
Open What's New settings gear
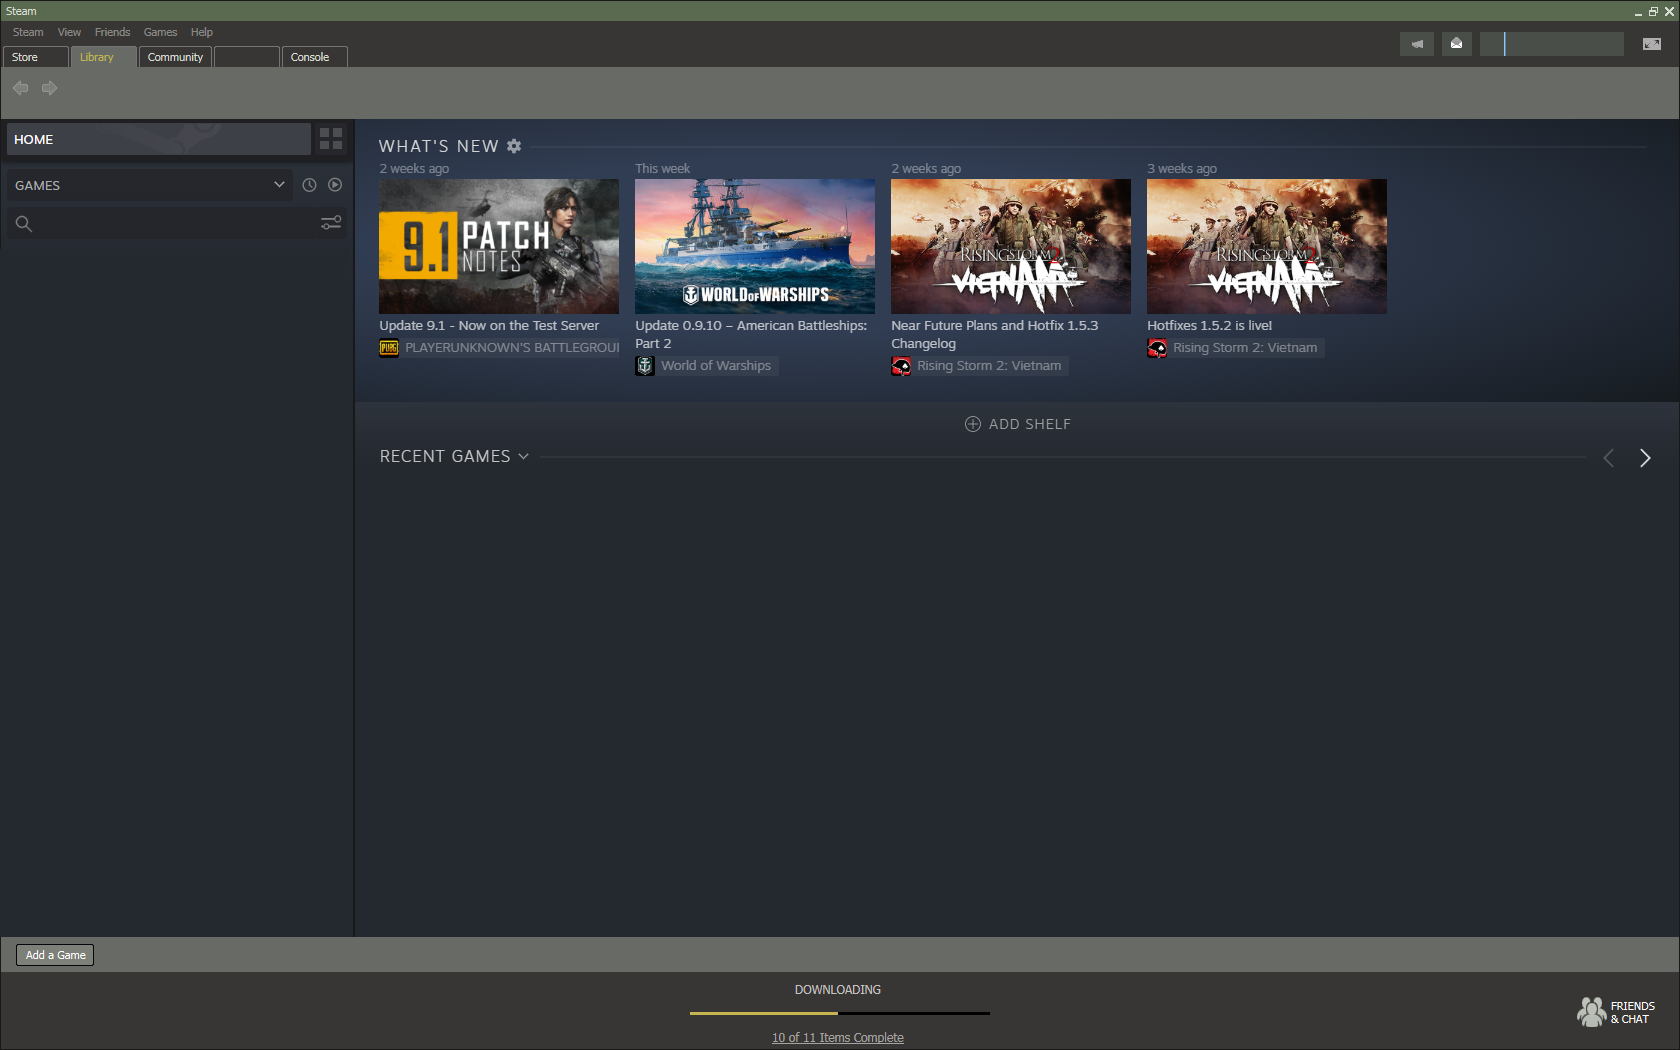pyautogui.click(x=514, y=146)
